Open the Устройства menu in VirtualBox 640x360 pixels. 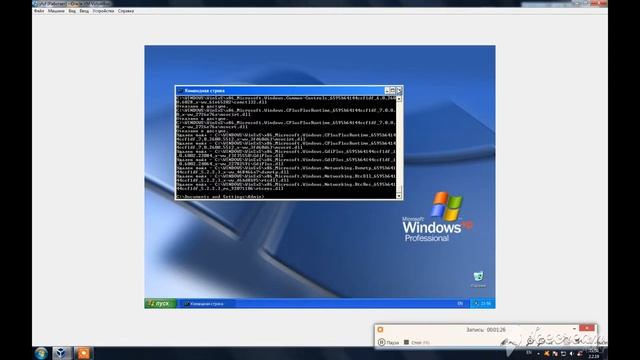[103, 11]
